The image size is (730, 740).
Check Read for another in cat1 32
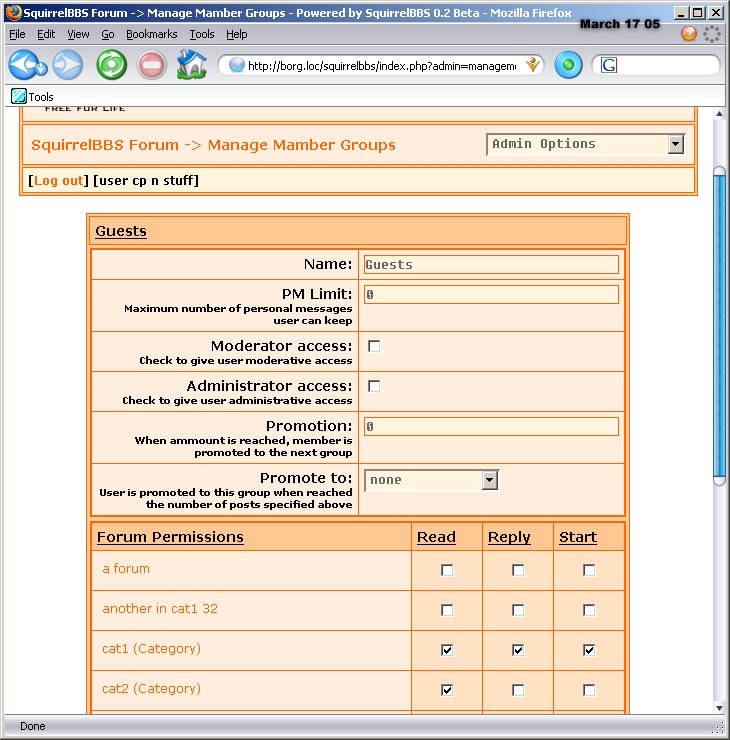point(447,610)
